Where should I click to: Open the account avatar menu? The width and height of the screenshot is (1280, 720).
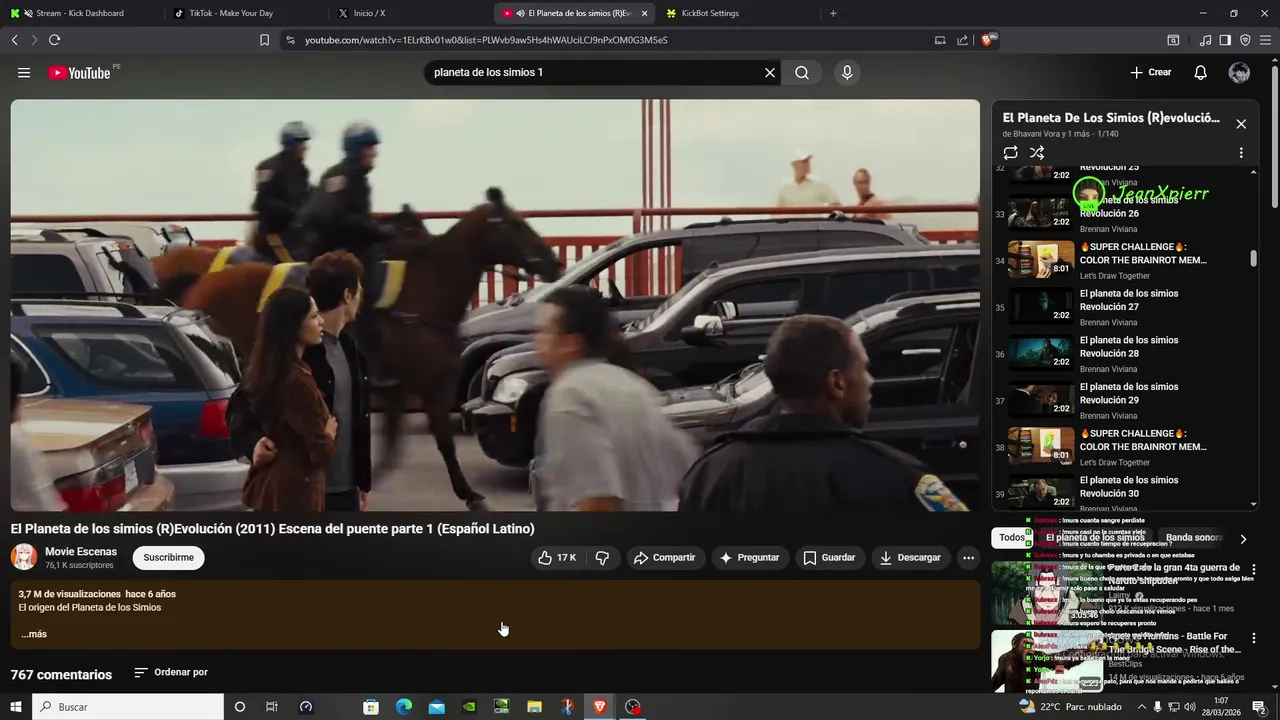(x=1239, y=73)
